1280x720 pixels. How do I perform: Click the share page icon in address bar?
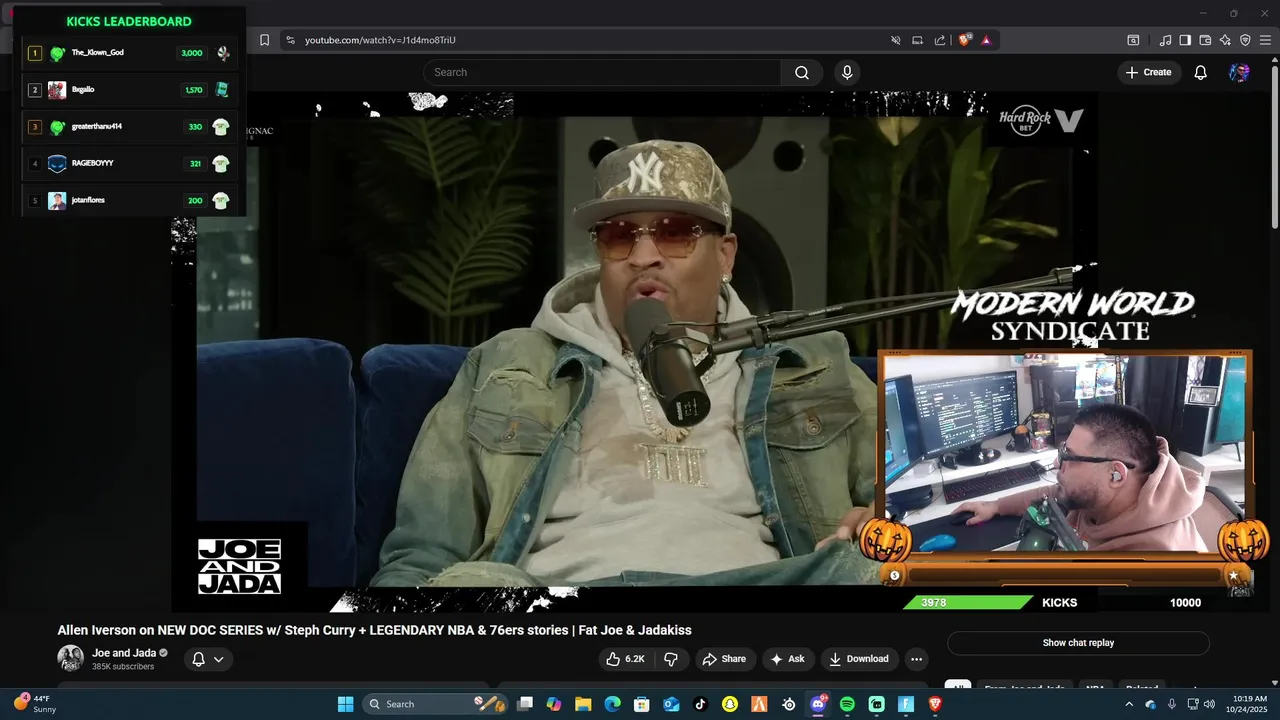940,40
